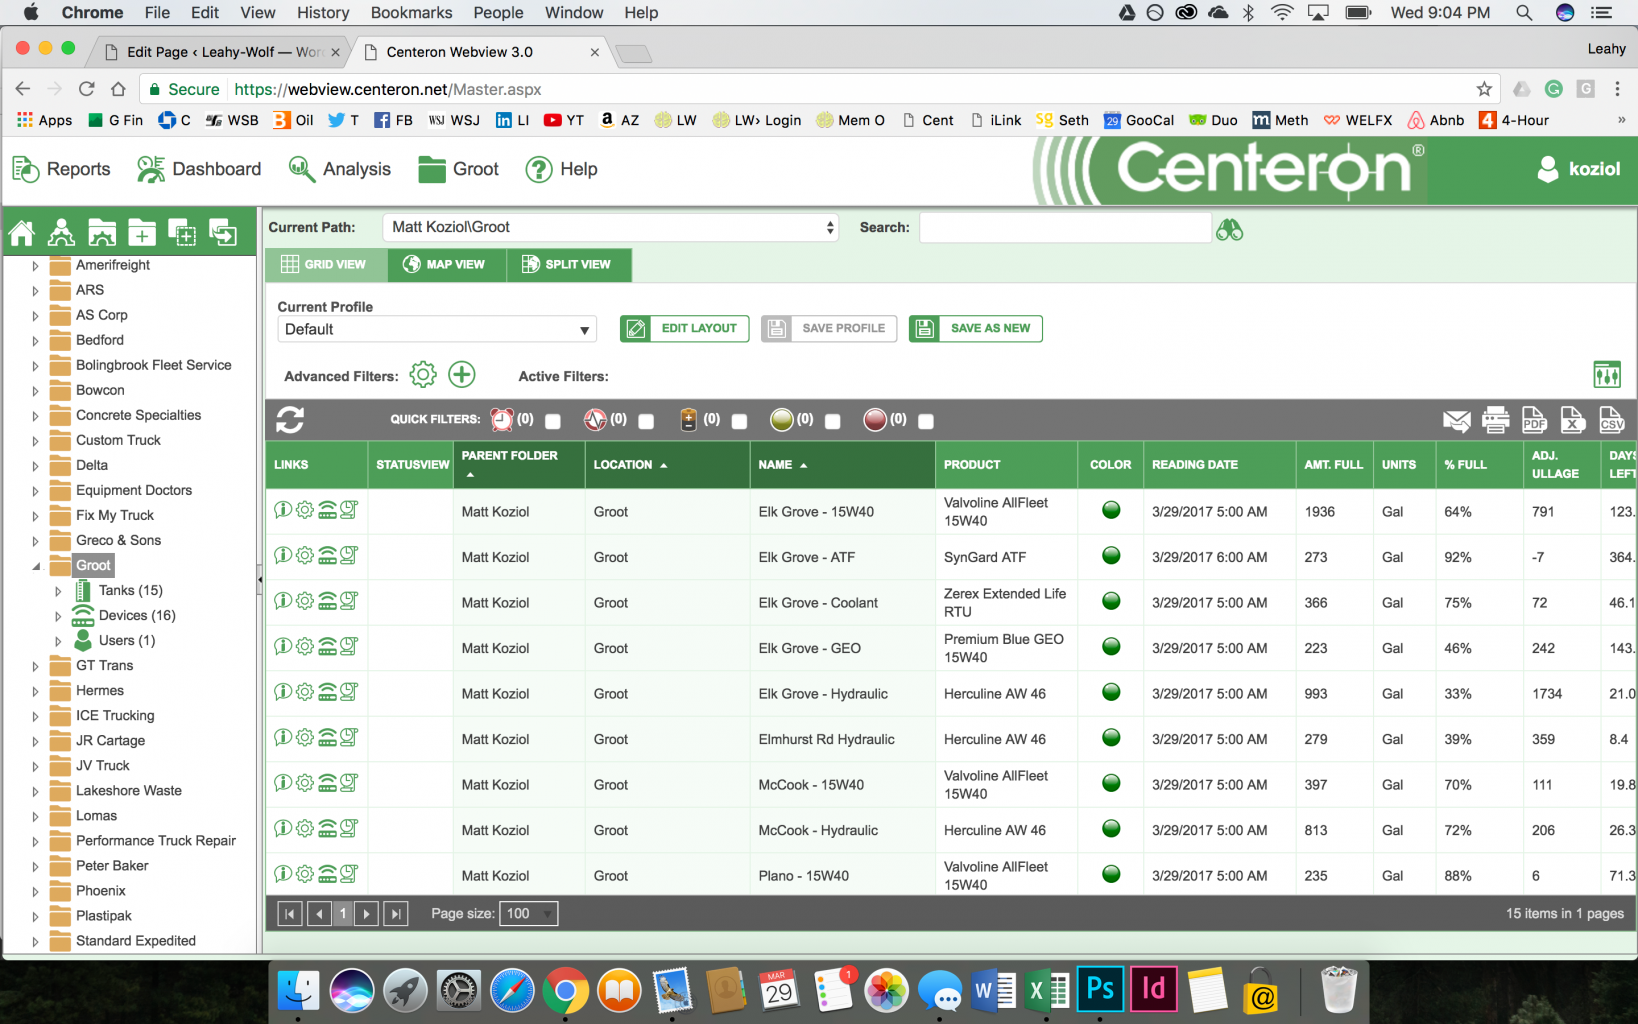The width and height of the screenshot is (1638, 1024).
Task: Click green color indicator for Plano - 15W40
Action: [x=1111, y=874]
